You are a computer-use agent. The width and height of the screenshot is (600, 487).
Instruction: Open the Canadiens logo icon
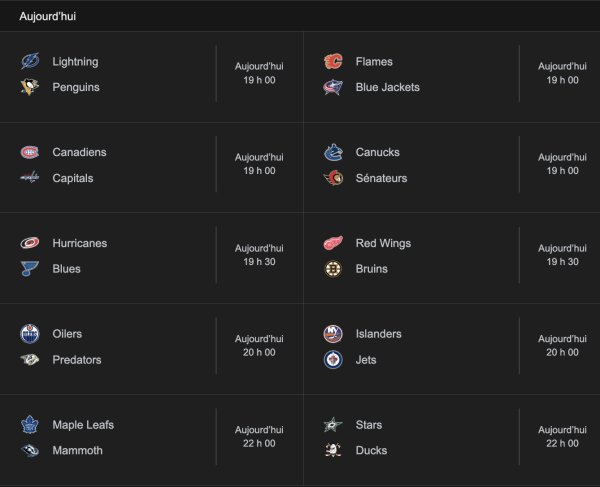pos(29,153)
